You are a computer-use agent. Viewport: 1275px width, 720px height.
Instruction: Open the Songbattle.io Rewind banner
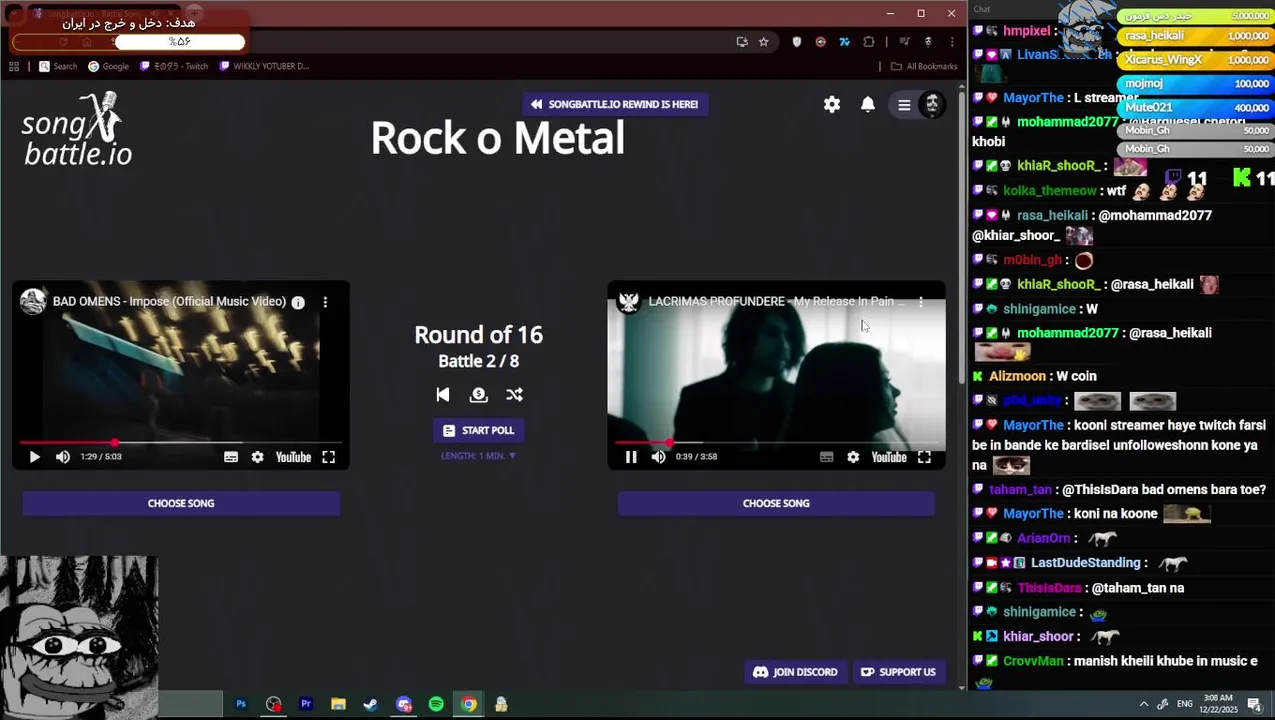click(x=615, y=104)
